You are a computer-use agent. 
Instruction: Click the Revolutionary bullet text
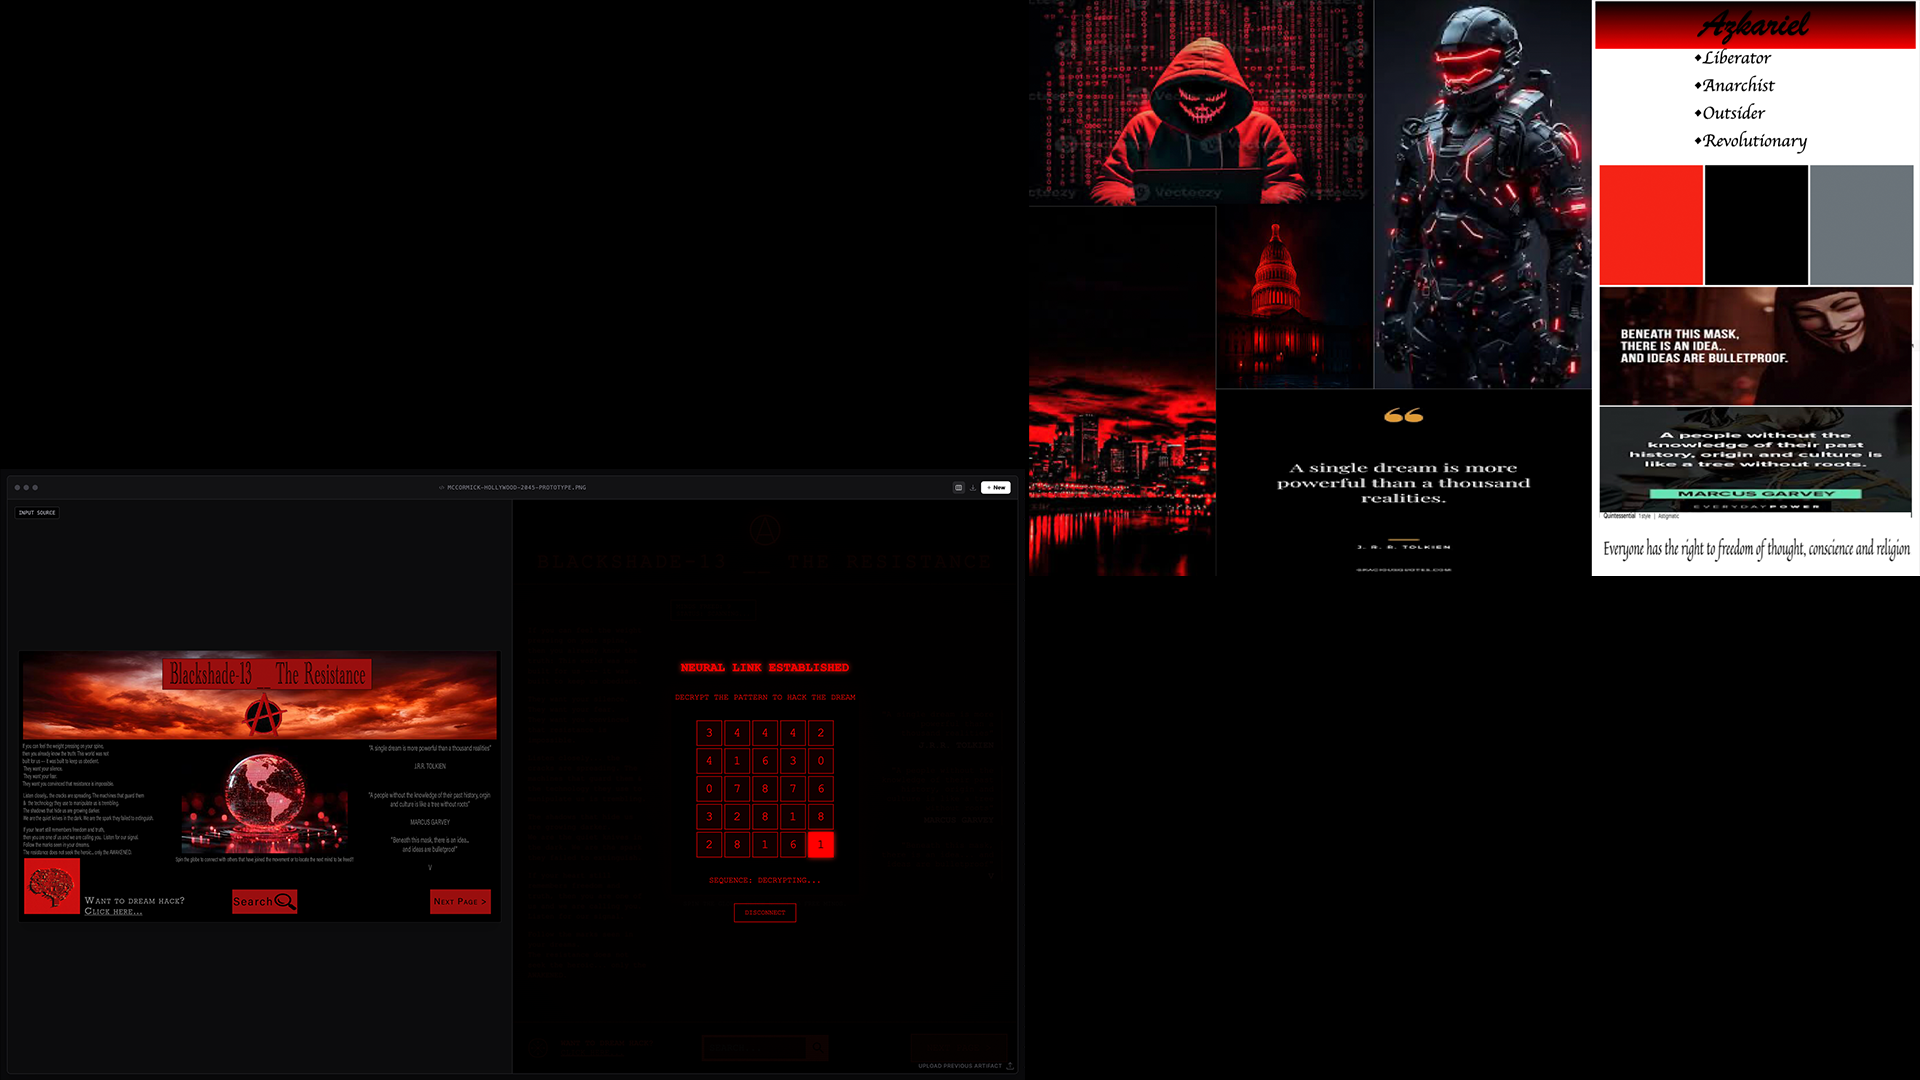click(x=1755, y=142)
